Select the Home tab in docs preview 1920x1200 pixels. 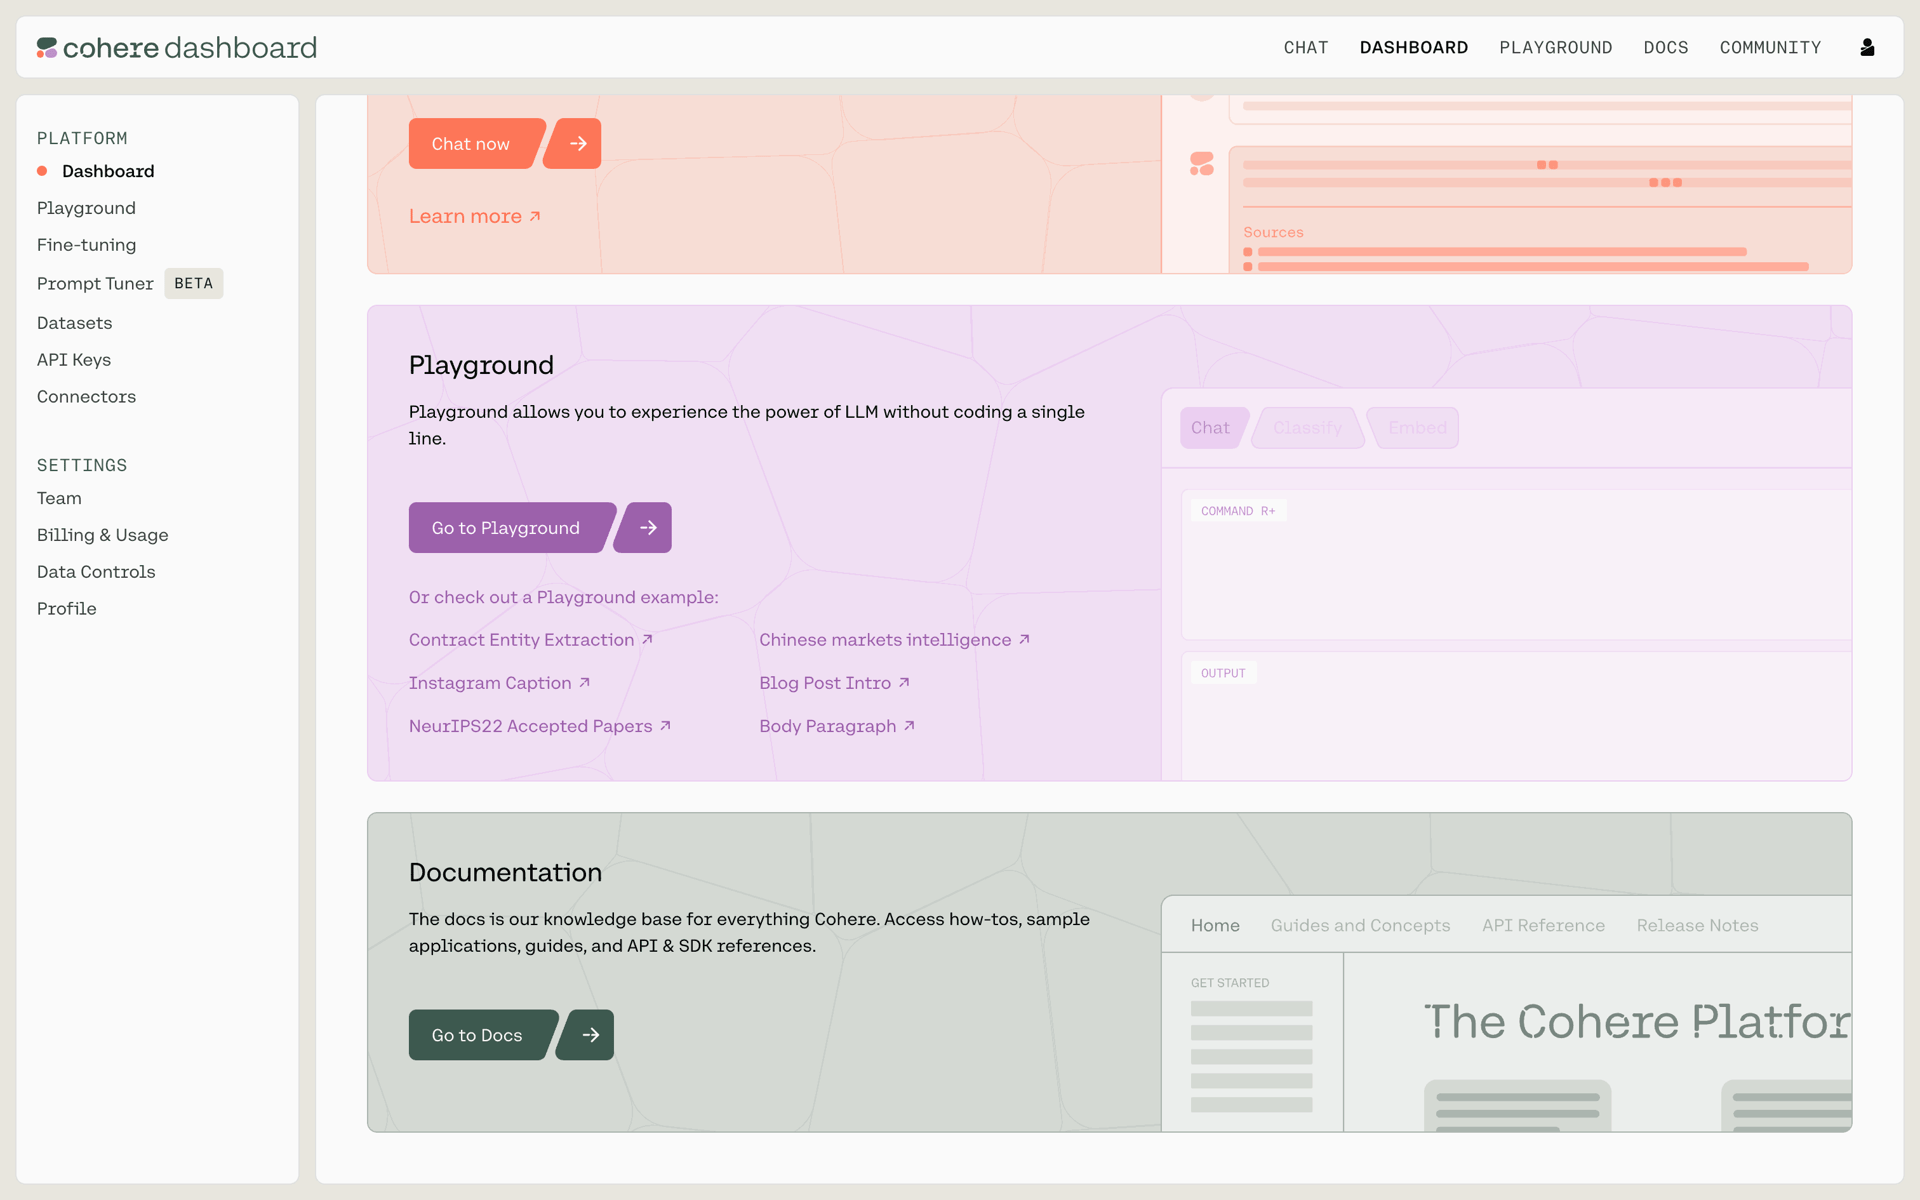[x=1215, y=926]
